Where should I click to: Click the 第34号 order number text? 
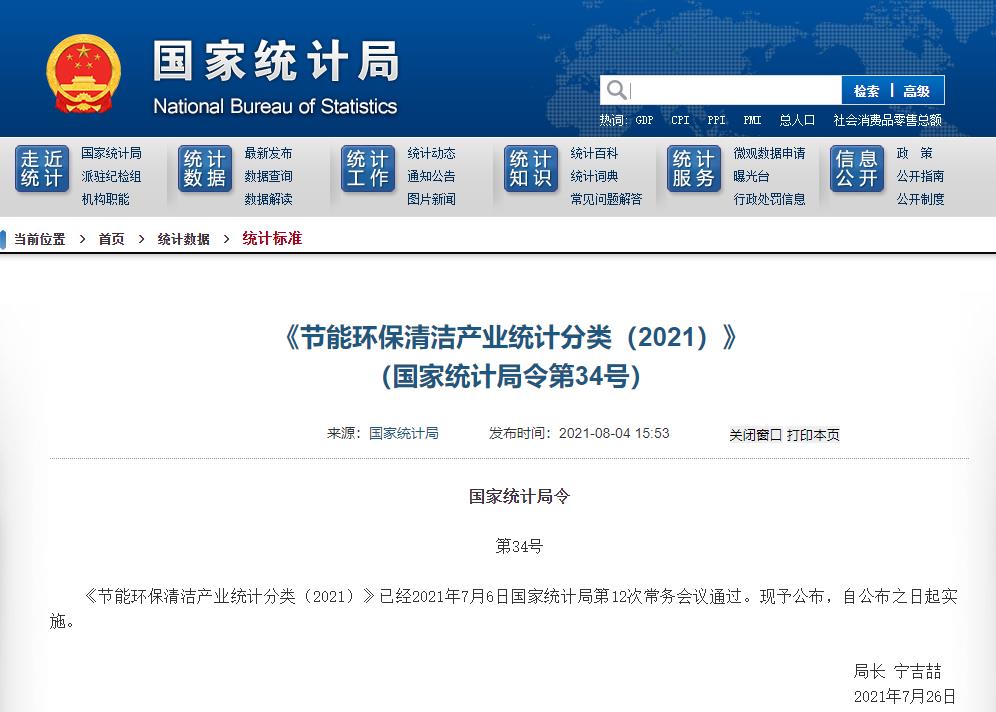point(519,546)
